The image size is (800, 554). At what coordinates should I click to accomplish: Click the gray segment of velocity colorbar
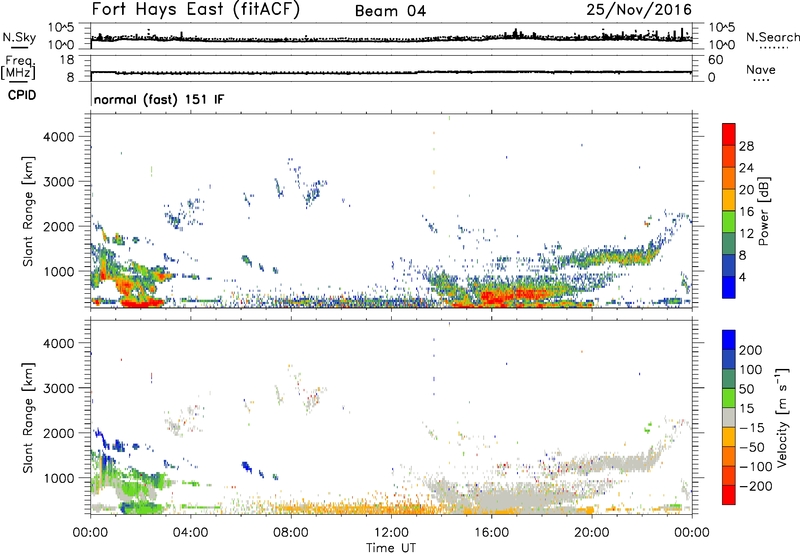[x=729, y=417]
